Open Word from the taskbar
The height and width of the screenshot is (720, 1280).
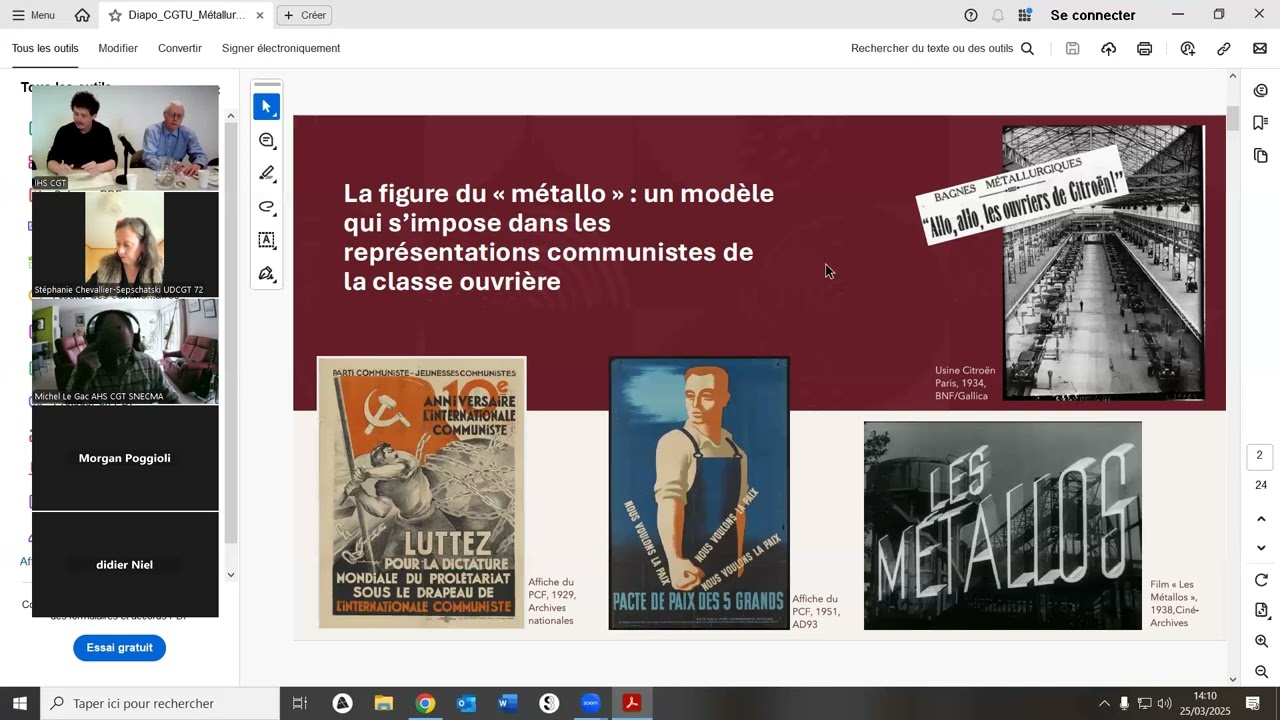tap(507, 703)
